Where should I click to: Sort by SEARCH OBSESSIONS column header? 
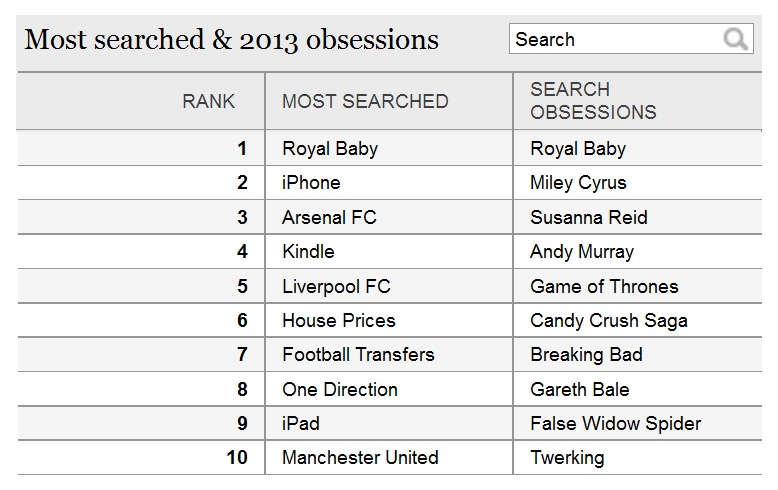pos(593,101)
